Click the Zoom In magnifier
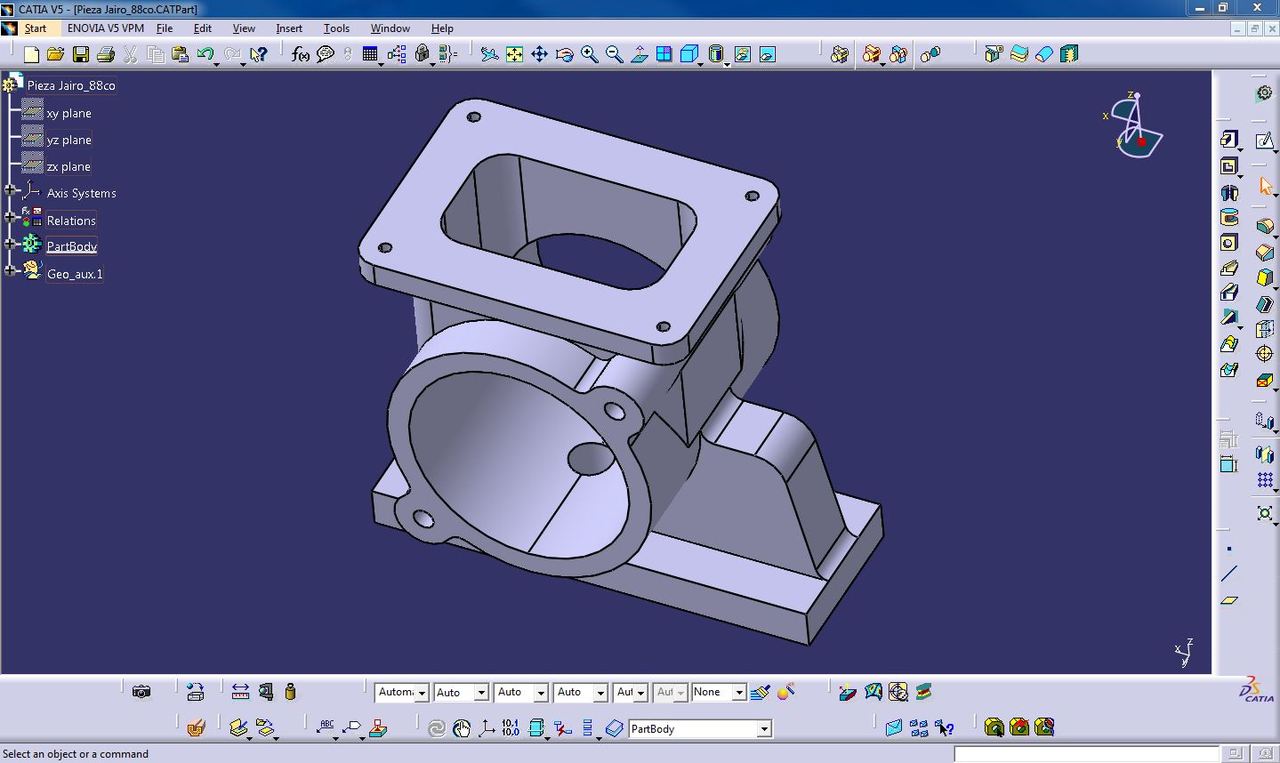 [x=589, y=54]
